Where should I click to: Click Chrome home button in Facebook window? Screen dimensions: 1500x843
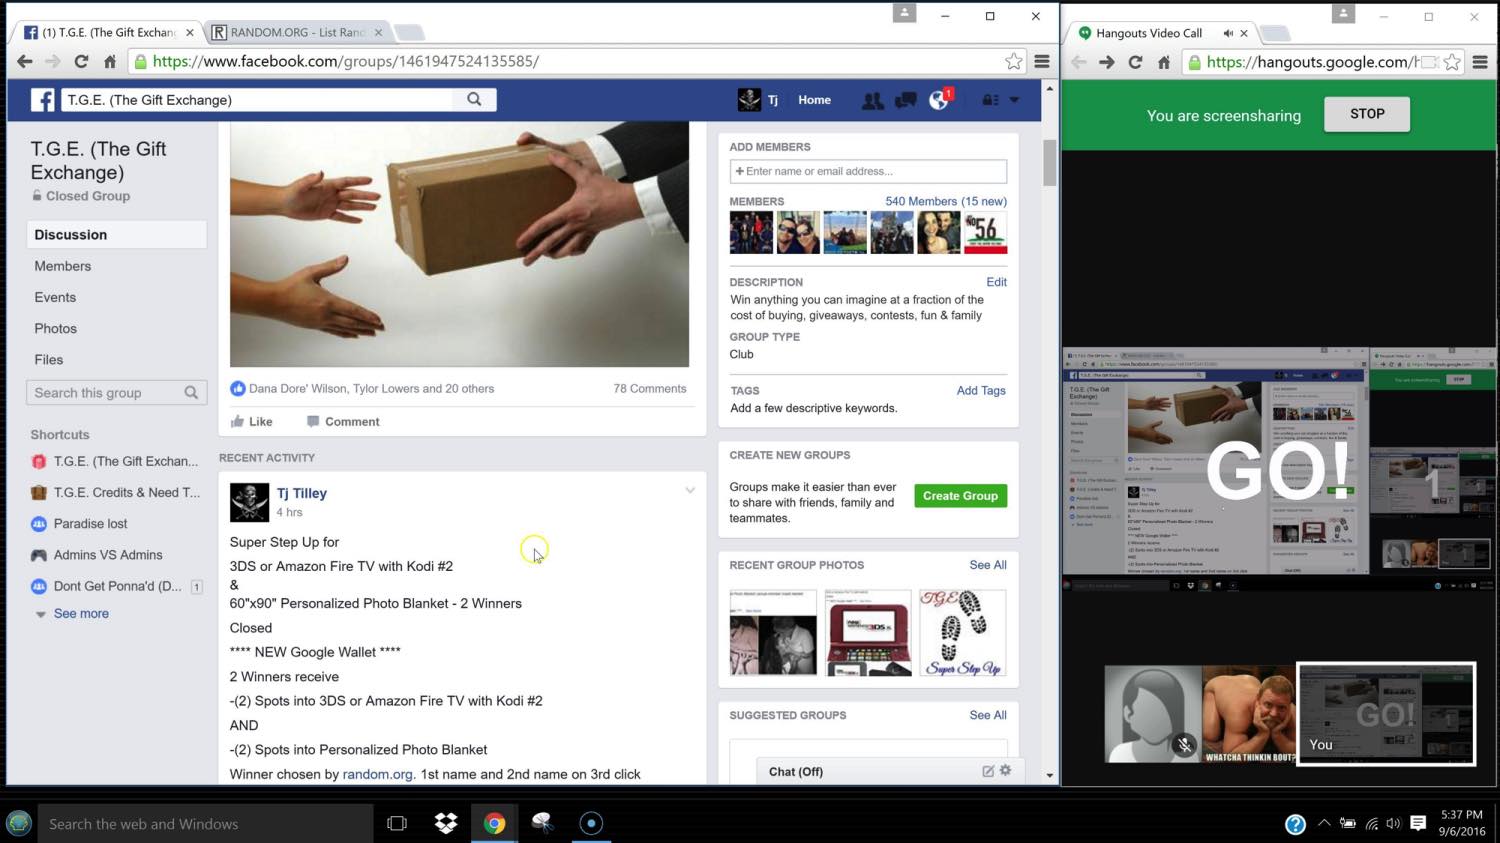(110, 61)
